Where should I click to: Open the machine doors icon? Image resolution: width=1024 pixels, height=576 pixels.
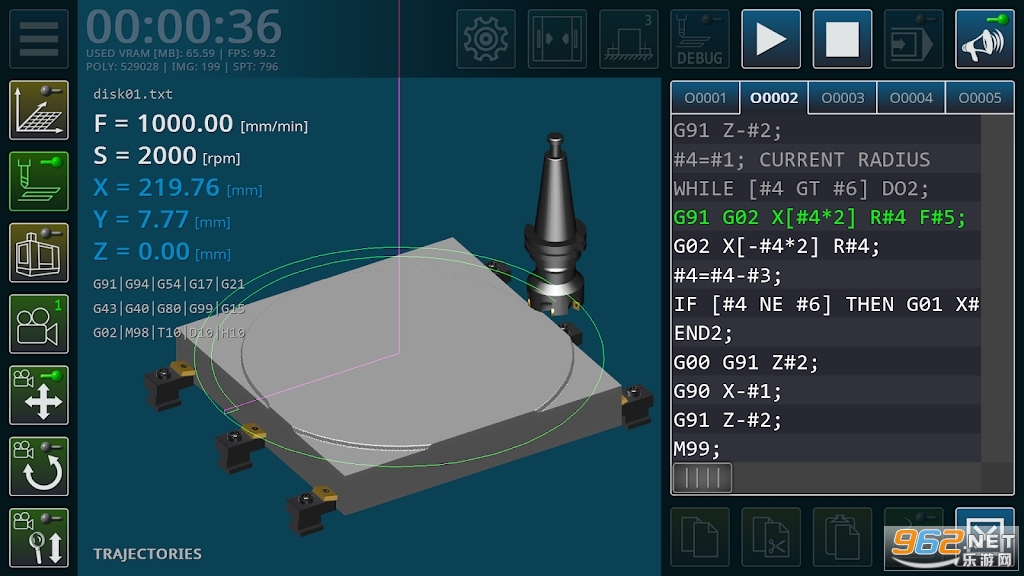556,39
